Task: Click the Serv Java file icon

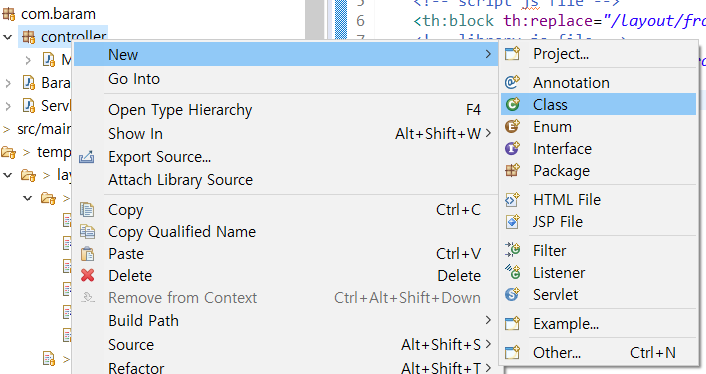Action: coord(29,106)
